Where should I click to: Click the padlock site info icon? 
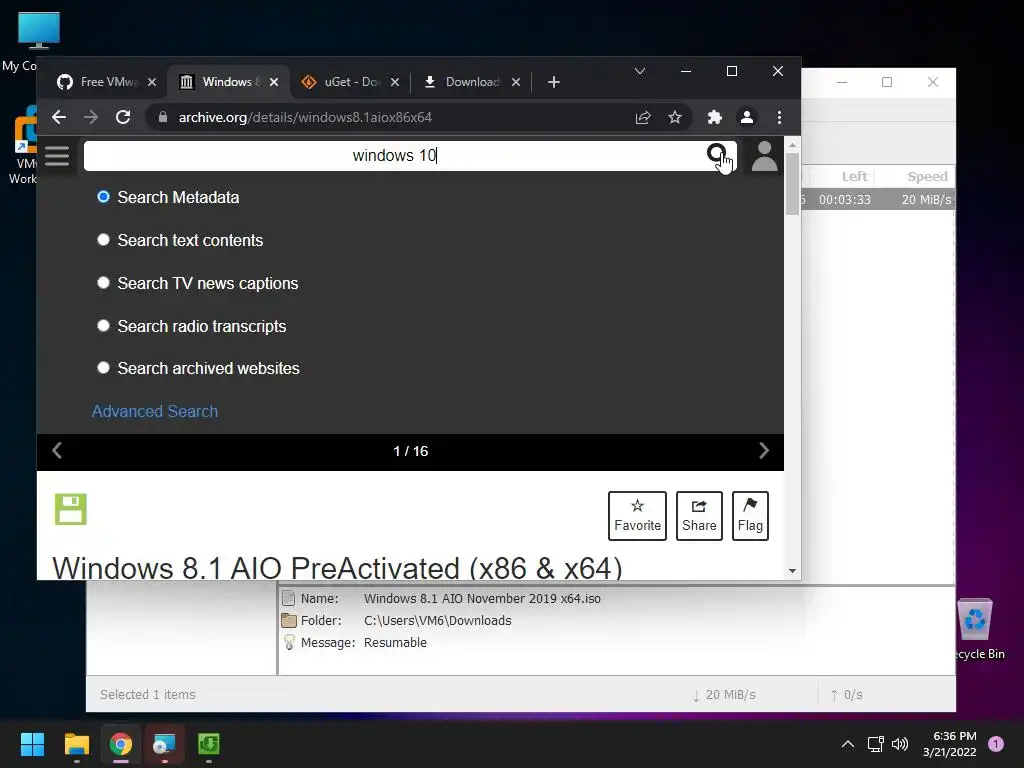click(163, 118)
